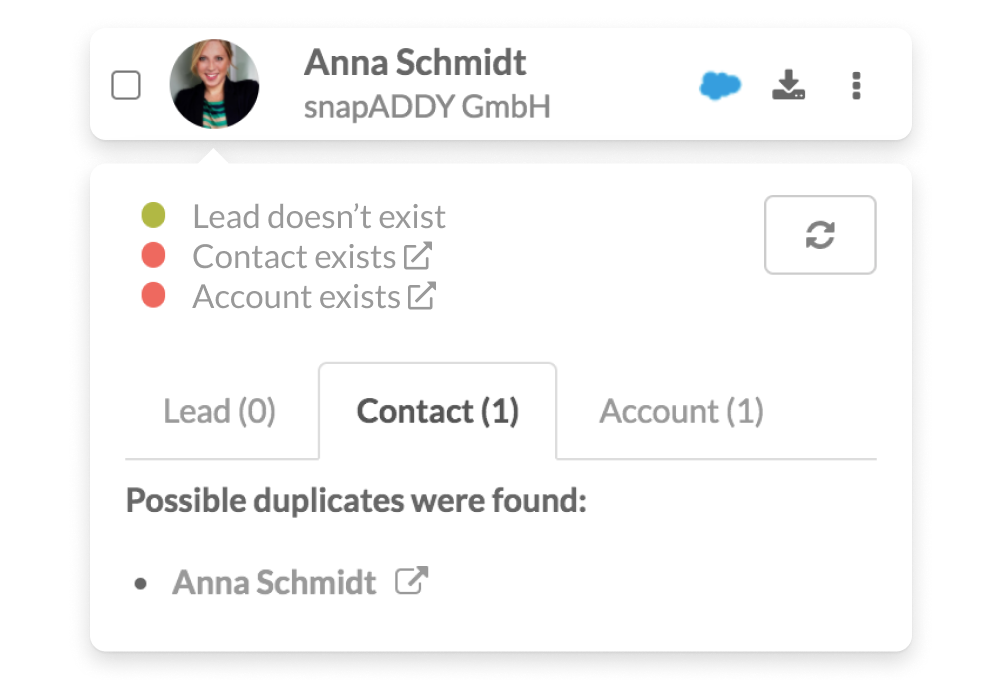Click Anna Schmidt's profile photo
Screen dimensions: 1004x680
213,85
